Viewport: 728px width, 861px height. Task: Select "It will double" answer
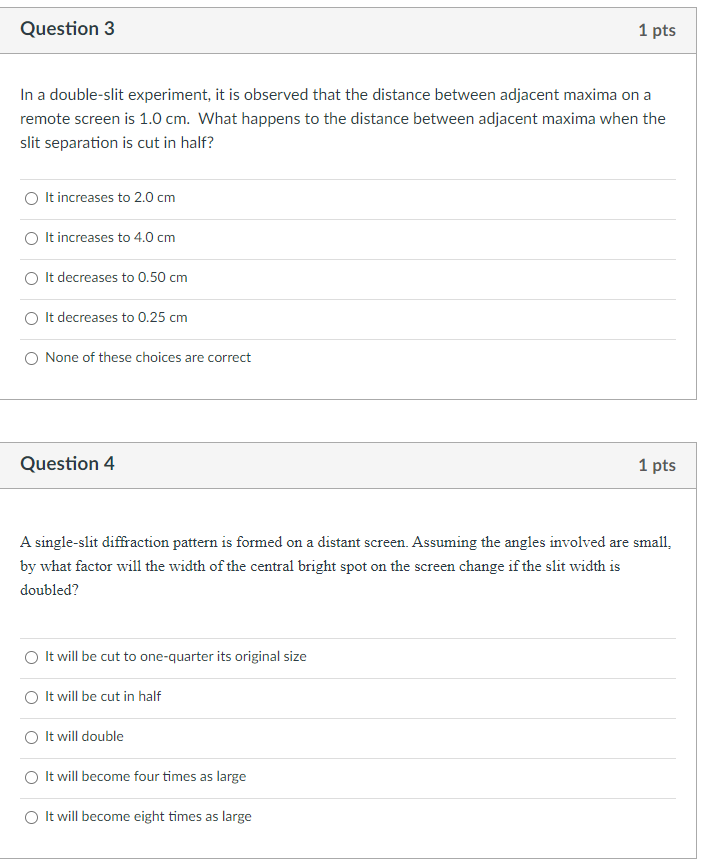(x=85, y=737)
